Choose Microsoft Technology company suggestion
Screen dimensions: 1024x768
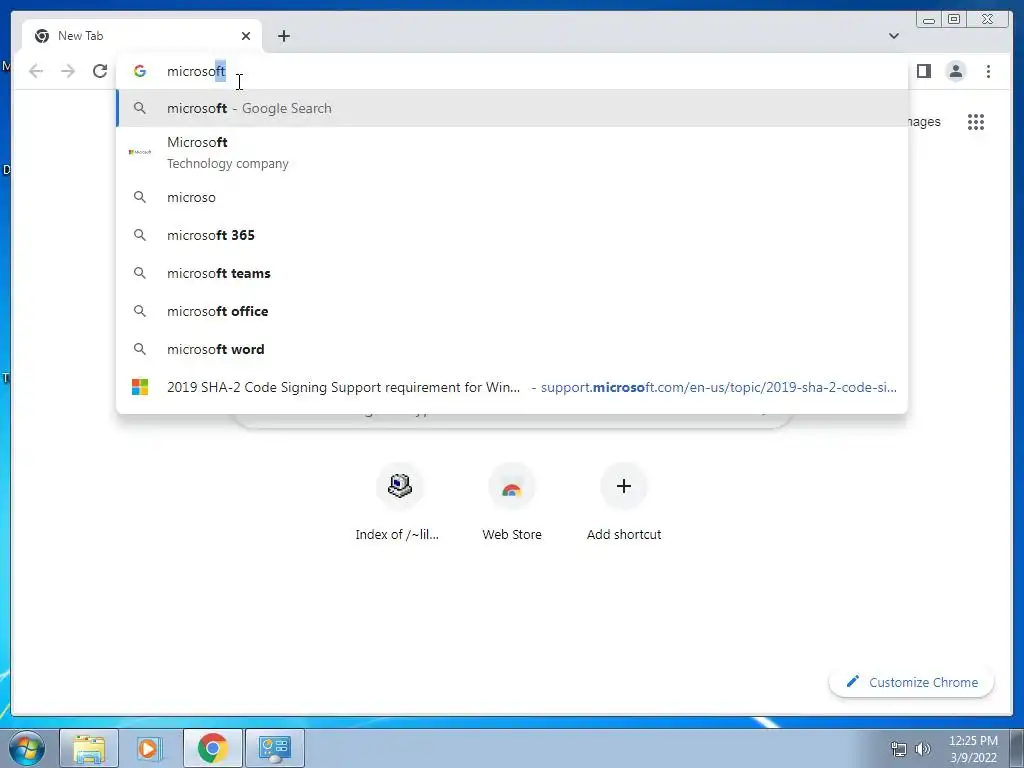click(512, 152)
